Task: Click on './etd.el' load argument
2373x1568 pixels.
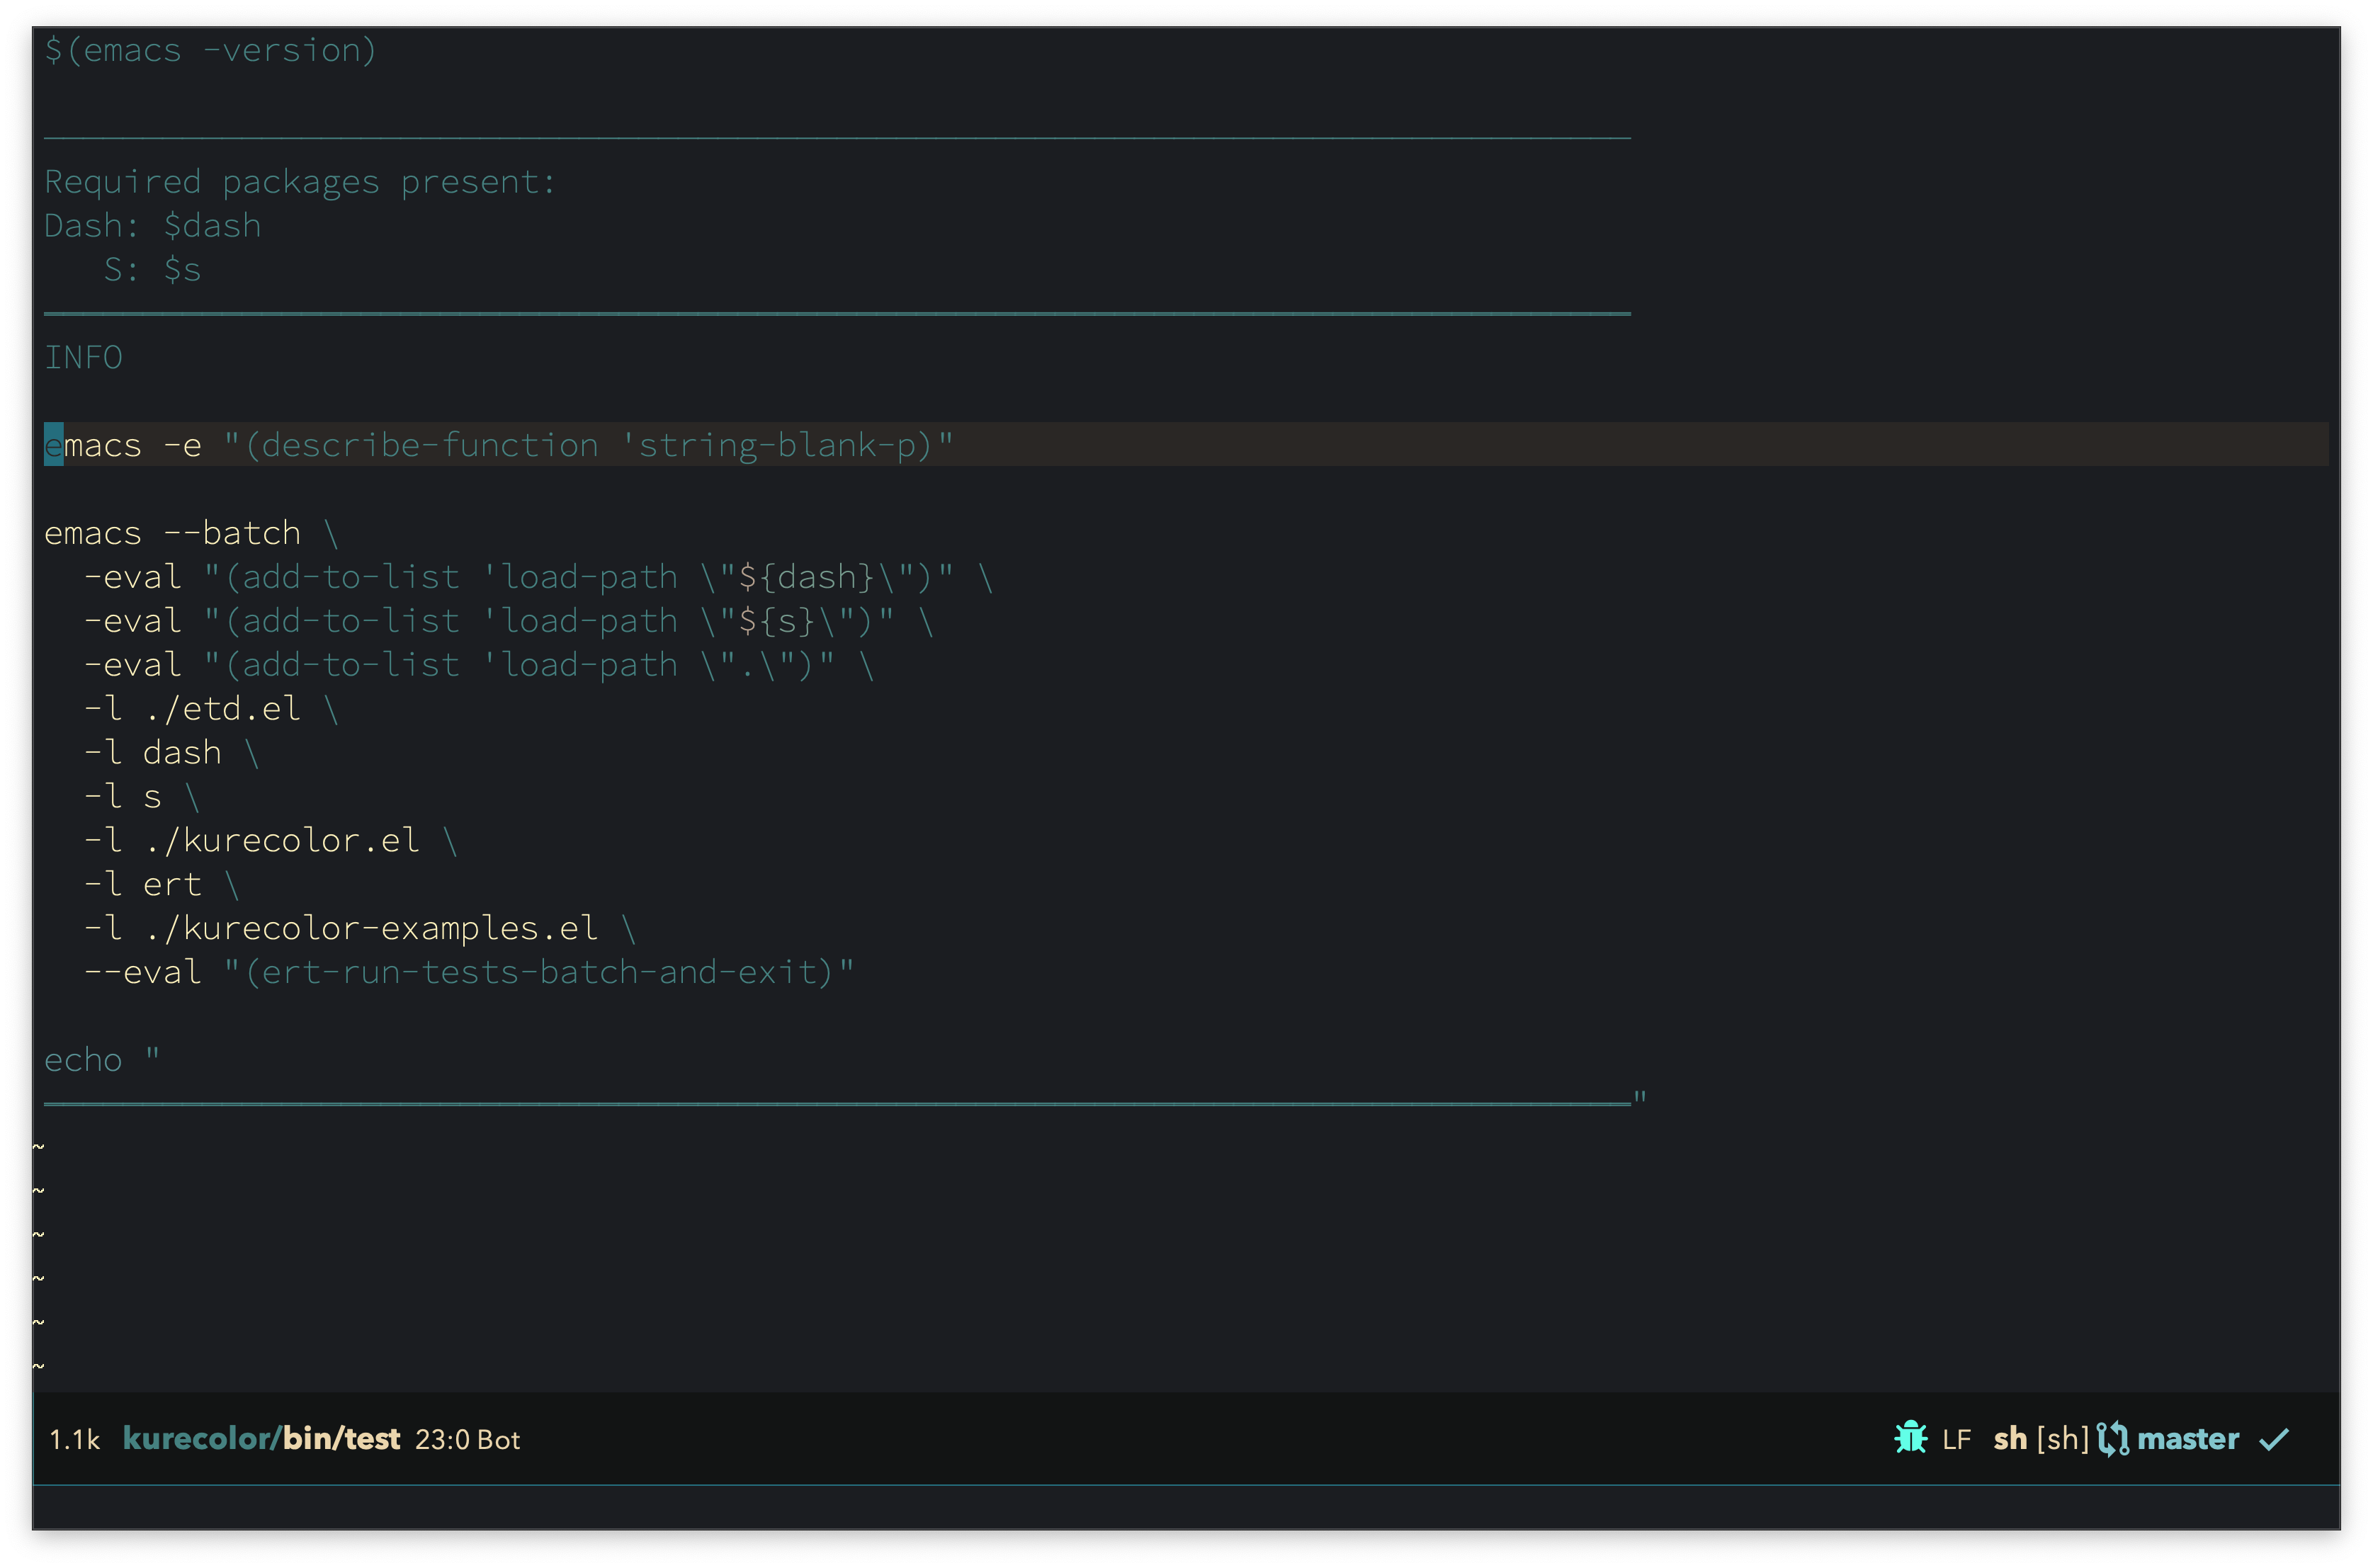Action: (x=222, y=709)
